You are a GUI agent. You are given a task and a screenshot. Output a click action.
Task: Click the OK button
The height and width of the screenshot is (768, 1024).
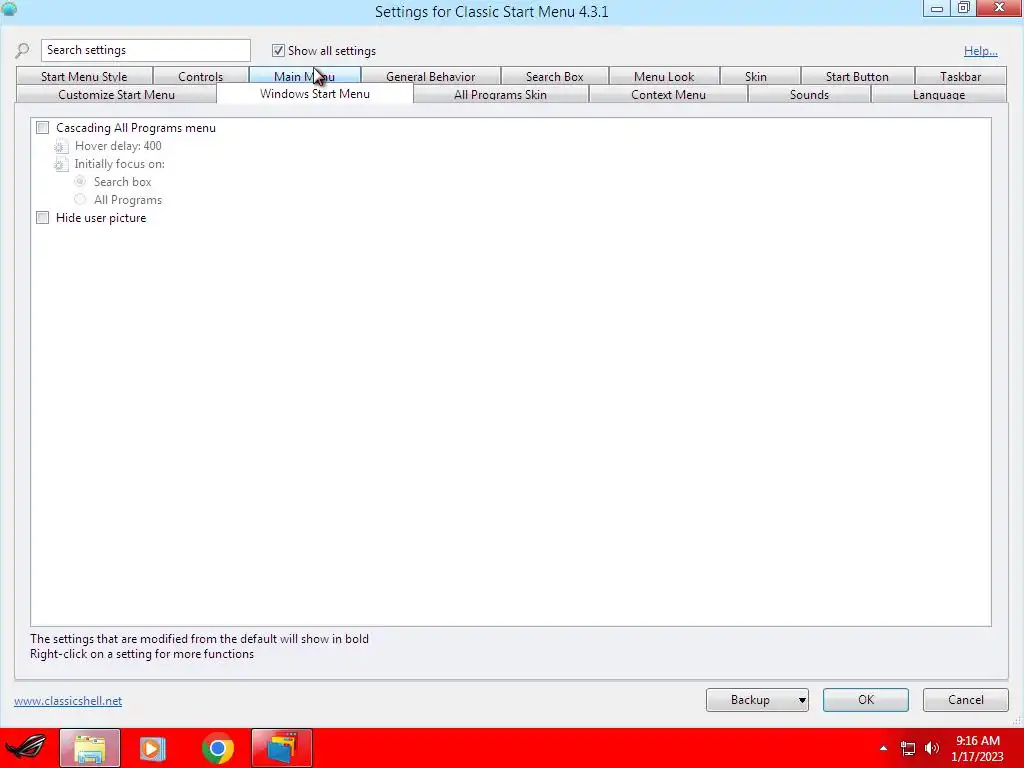[866, 700]
